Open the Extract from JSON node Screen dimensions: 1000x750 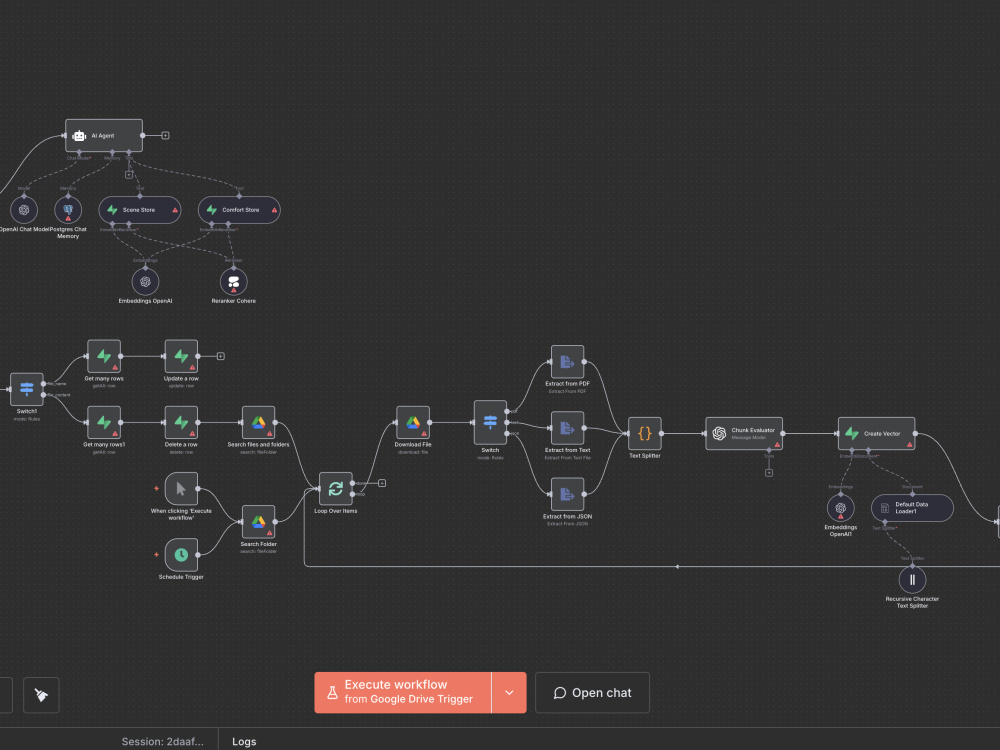pos(568,494)
